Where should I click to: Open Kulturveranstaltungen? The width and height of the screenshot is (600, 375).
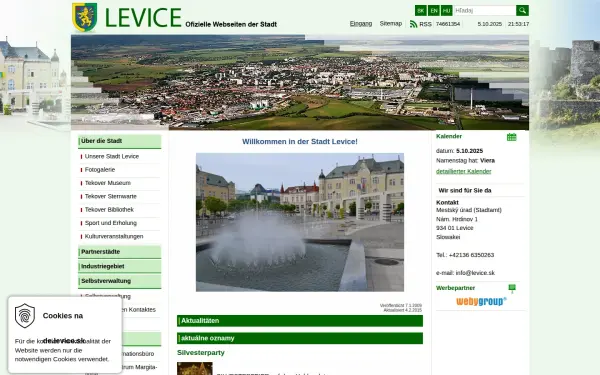coord(114,236)
